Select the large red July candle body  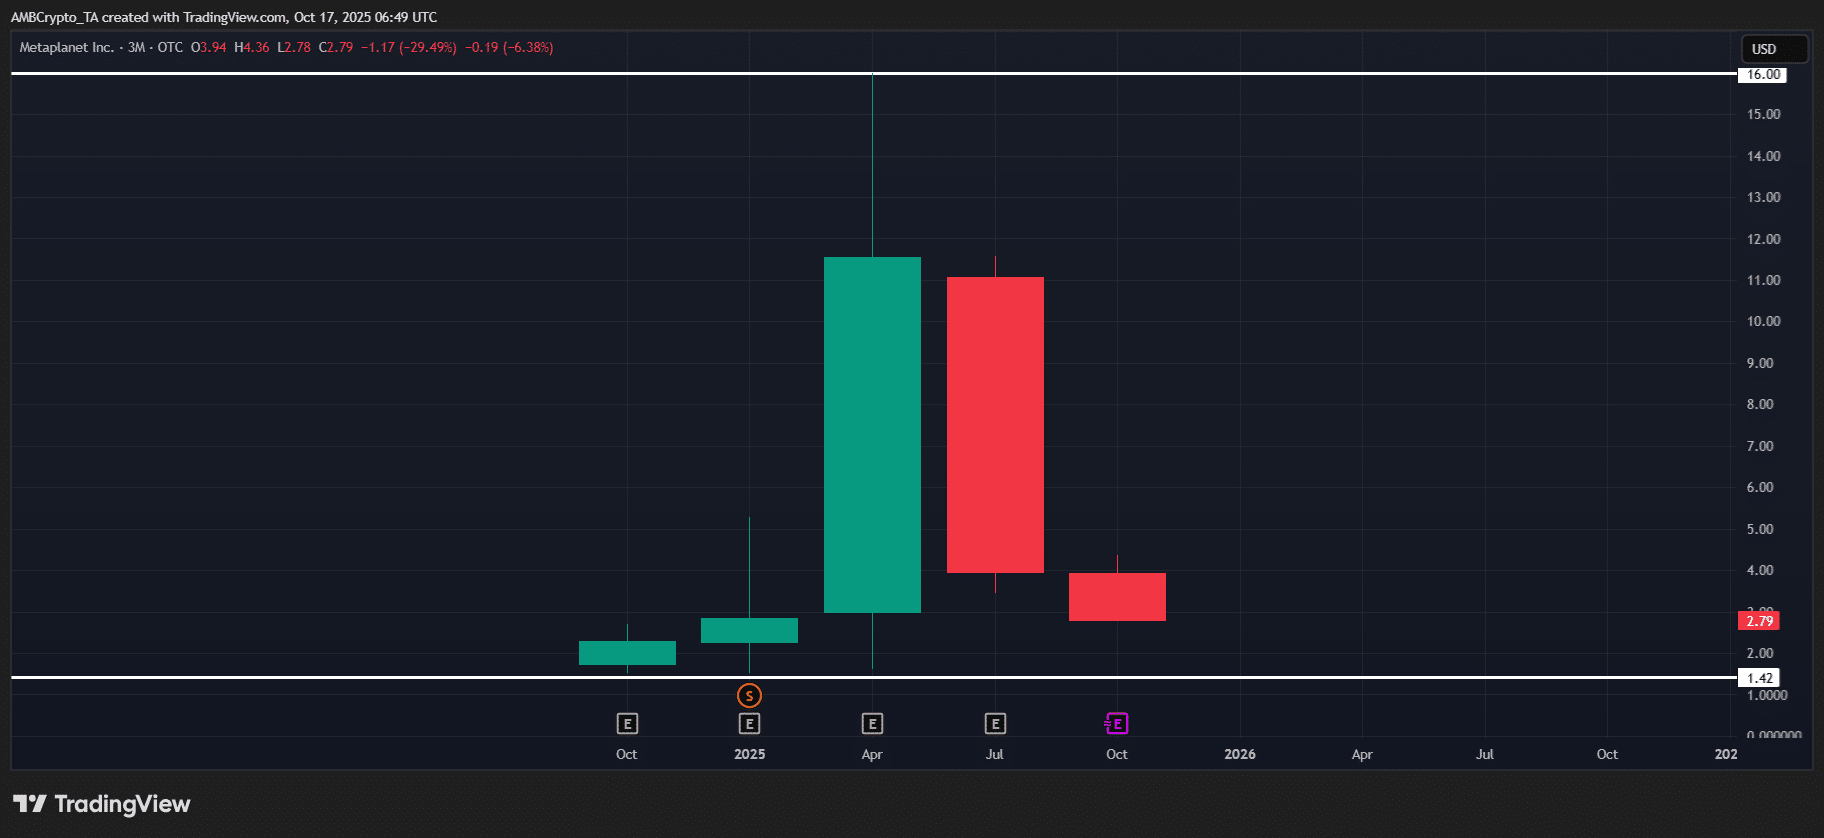[x=995, y=425]
